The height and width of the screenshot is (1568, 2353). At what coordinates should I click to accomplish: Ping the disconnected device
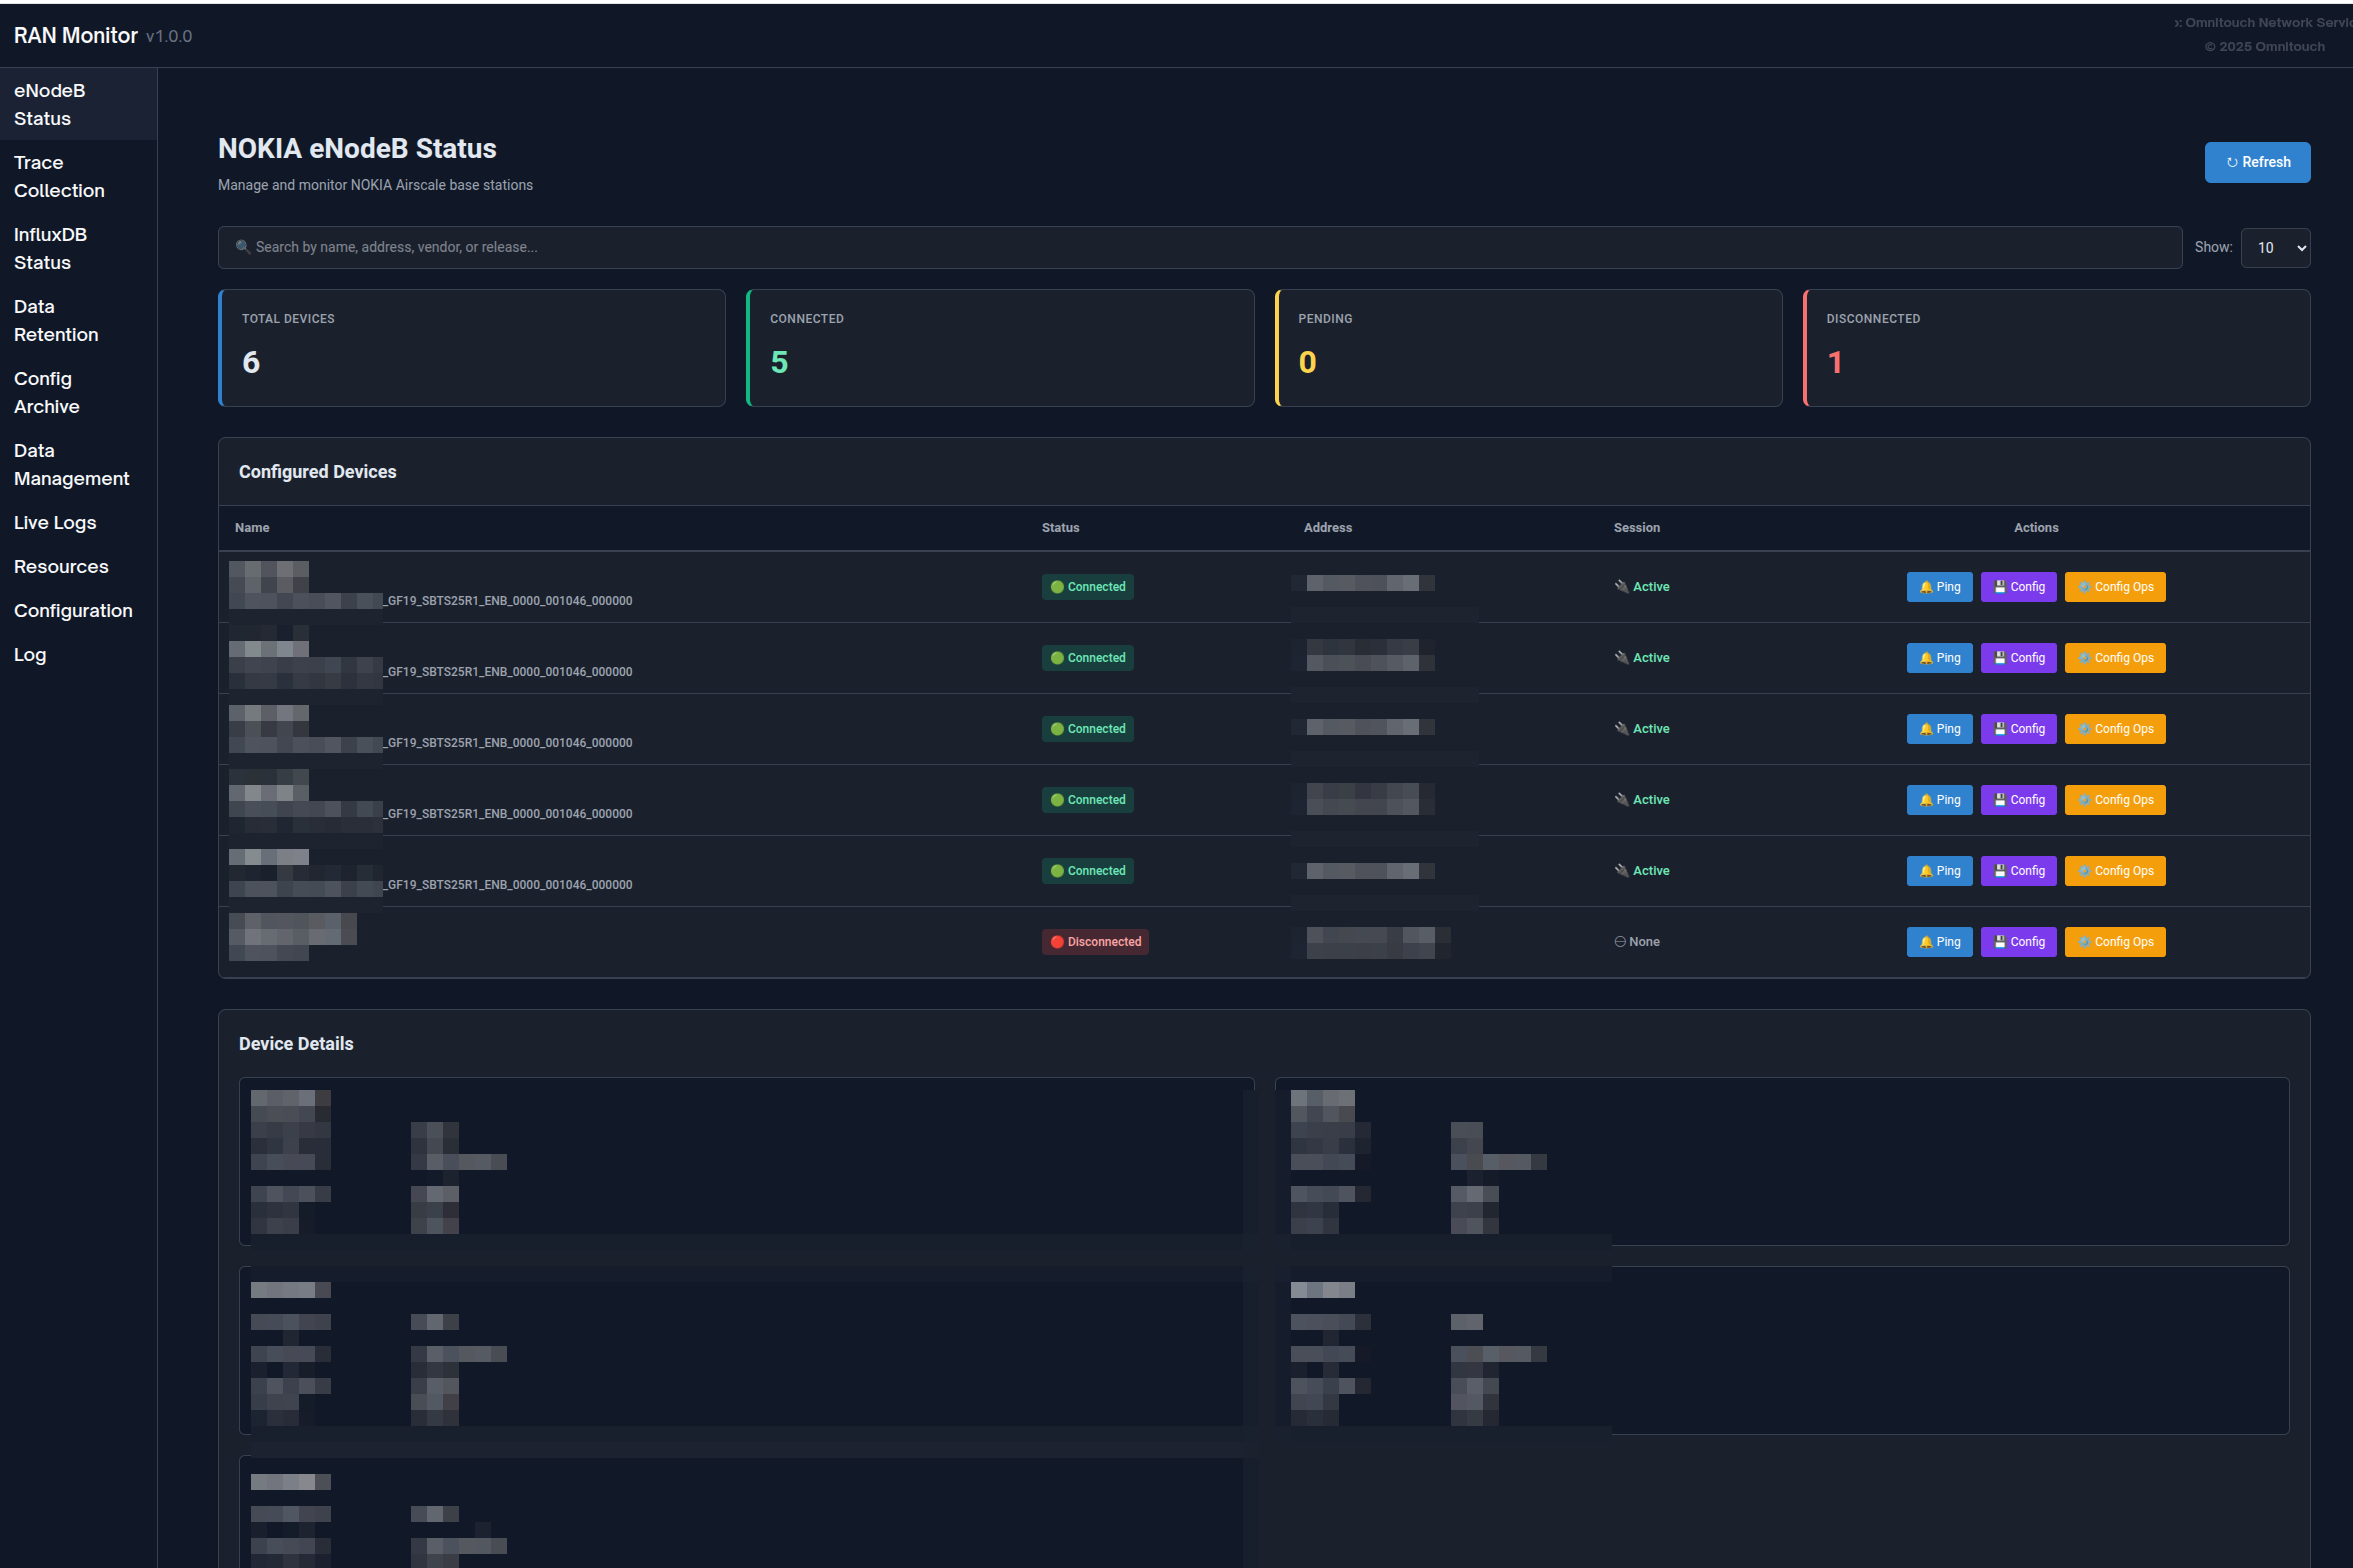1938,942
